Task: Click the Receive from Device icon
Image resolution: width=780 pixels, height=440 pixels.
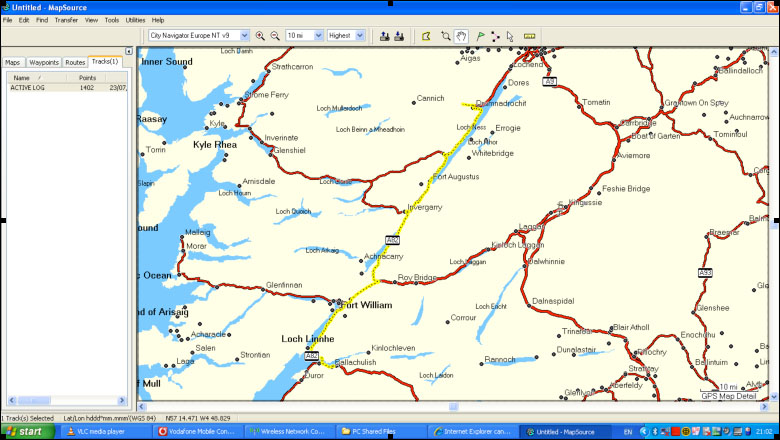Action: (x=399, y=36)
